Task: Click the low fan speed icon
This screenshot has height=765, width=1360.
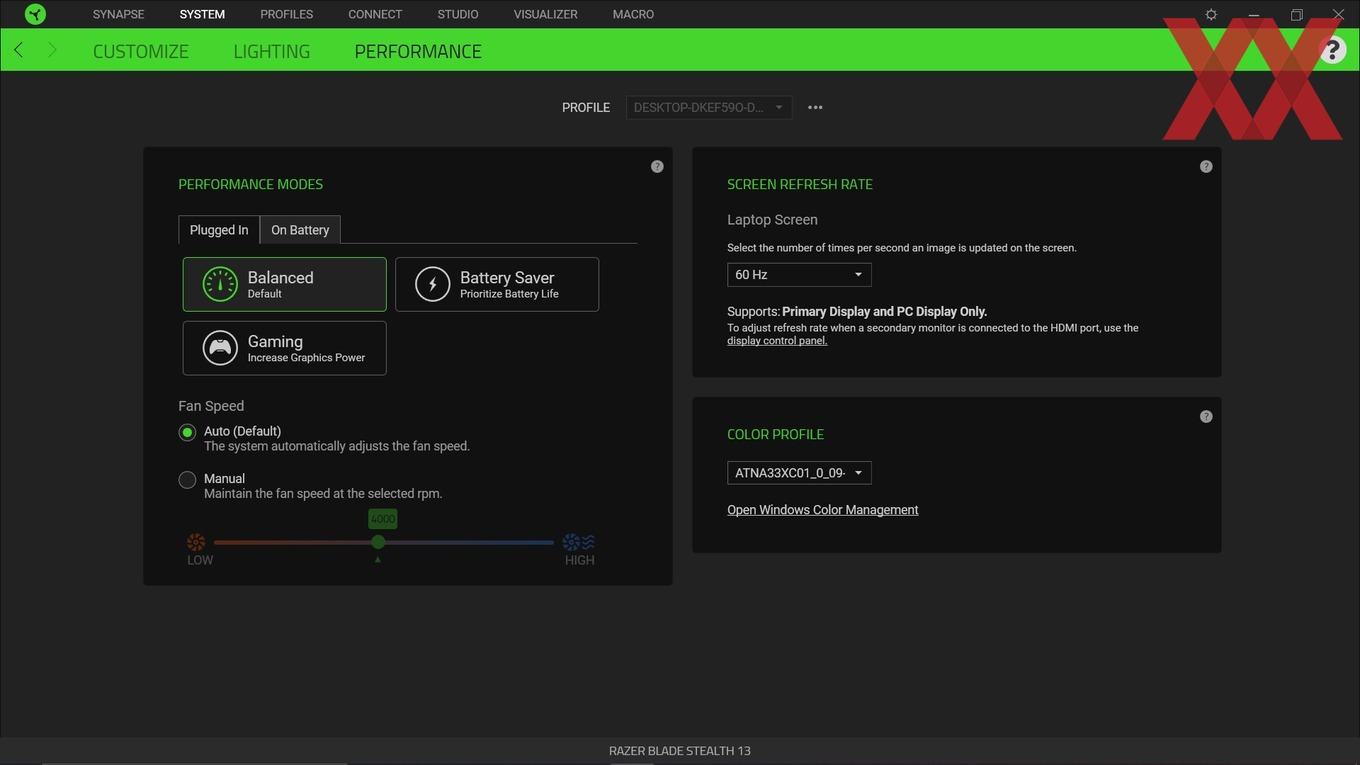Action: pyautogui.click(x=196, y=542)
